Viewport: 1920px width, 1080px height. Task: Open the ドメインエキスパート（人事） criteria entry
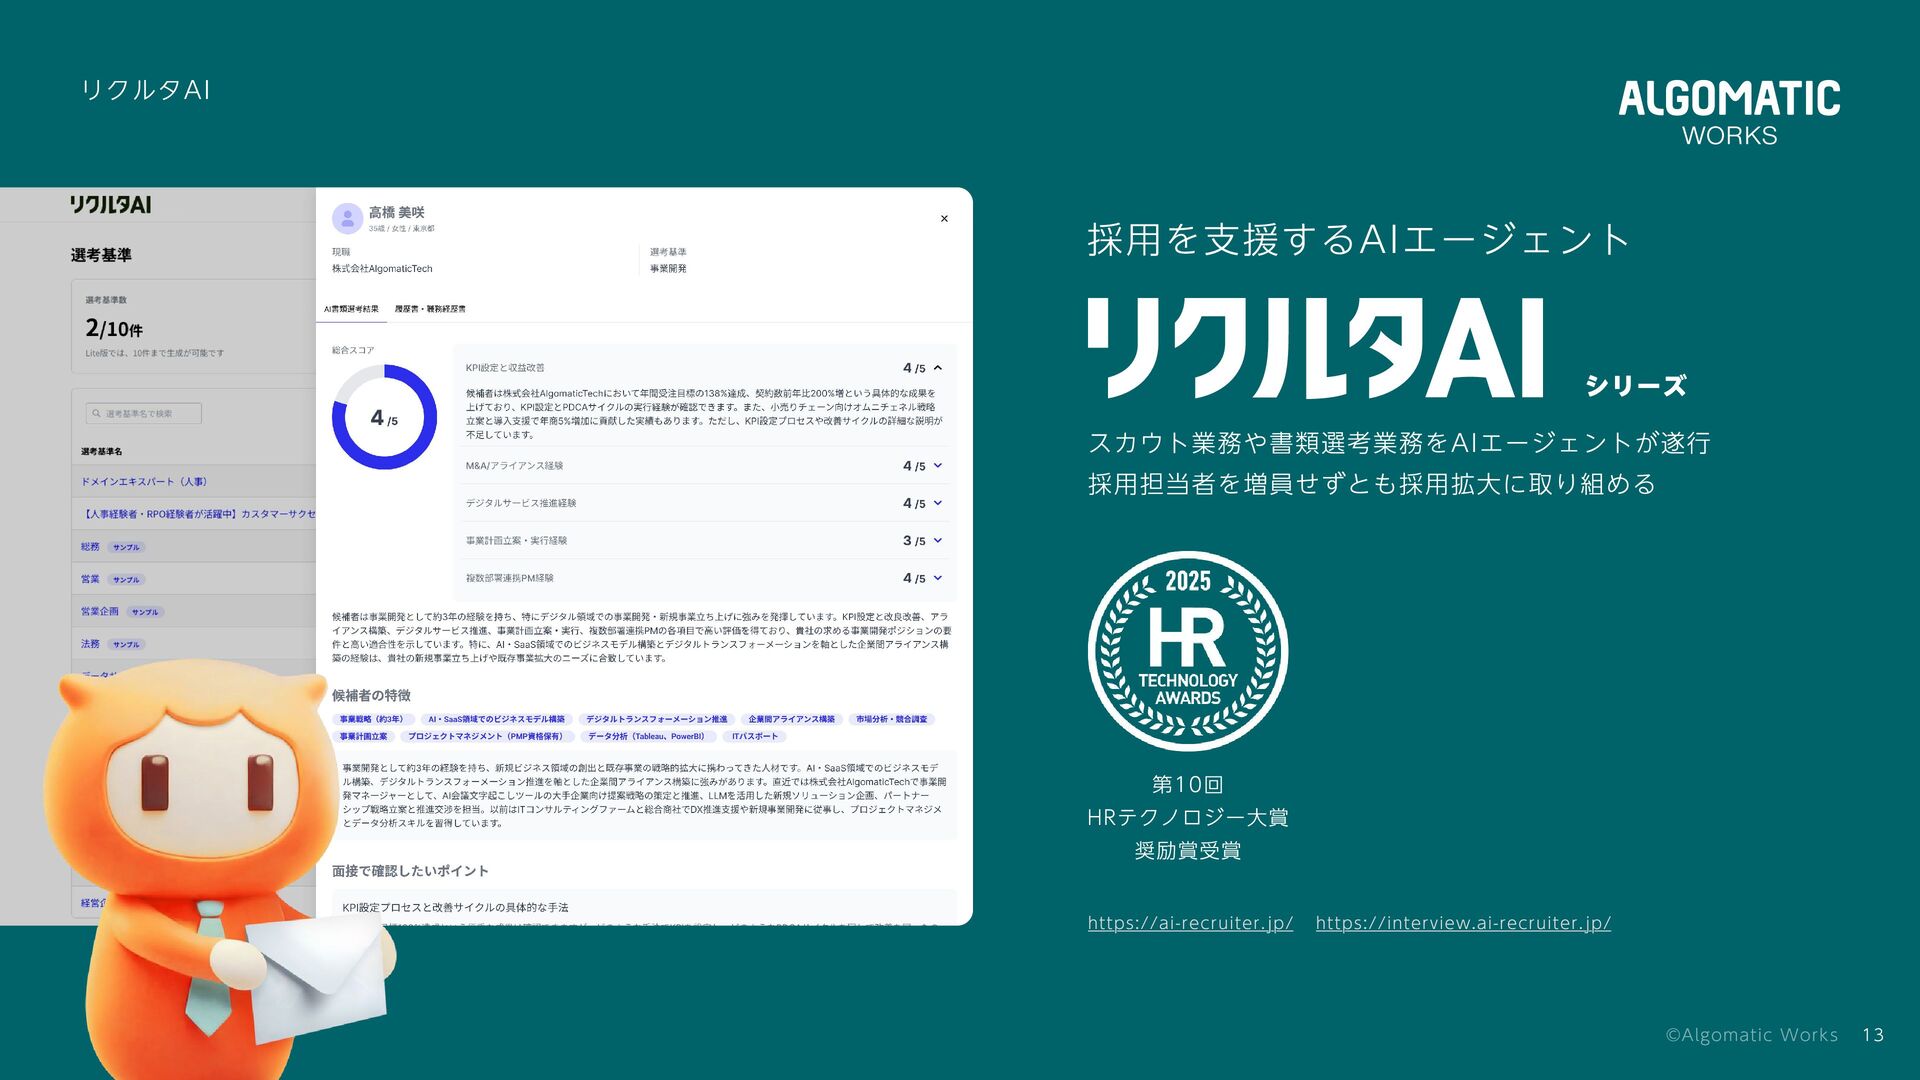coord(144,482)
